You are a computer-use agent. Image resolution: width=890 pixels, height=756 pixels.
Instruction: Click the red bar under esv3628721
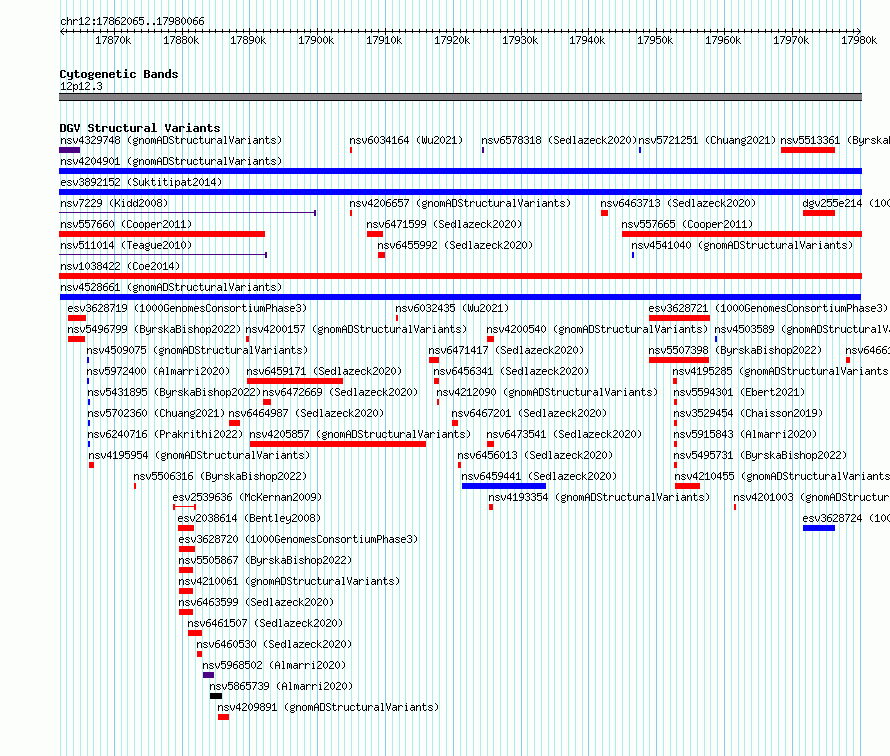679,318
